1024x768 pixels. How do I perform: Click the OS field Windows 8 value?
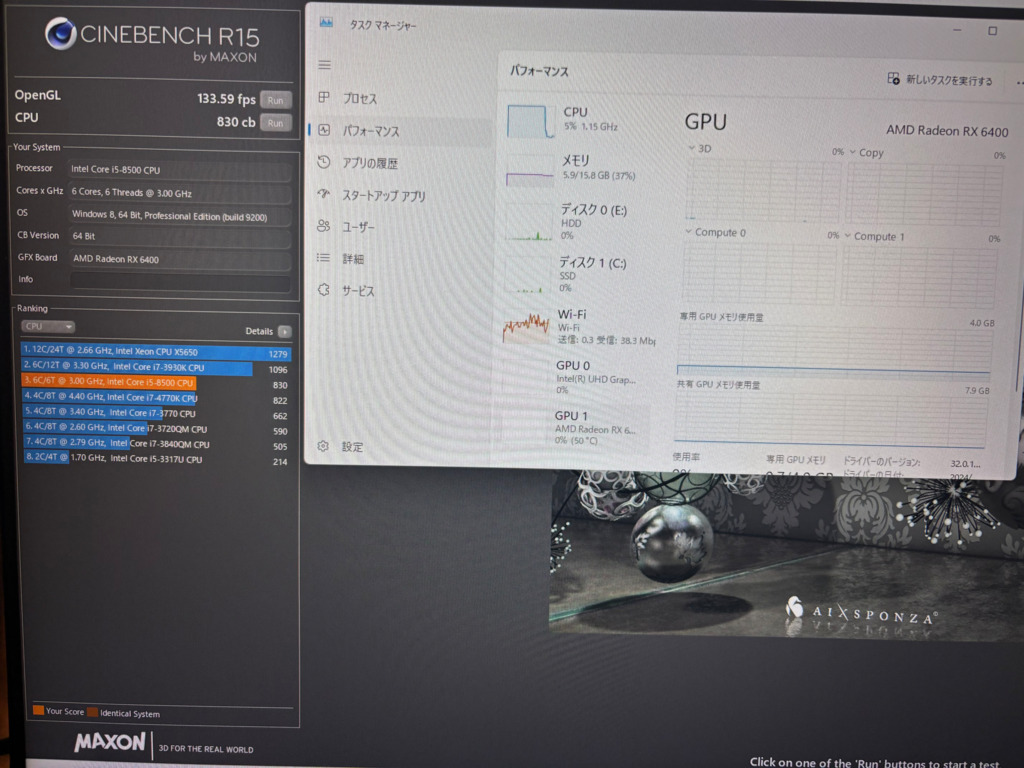coord(180,216)
